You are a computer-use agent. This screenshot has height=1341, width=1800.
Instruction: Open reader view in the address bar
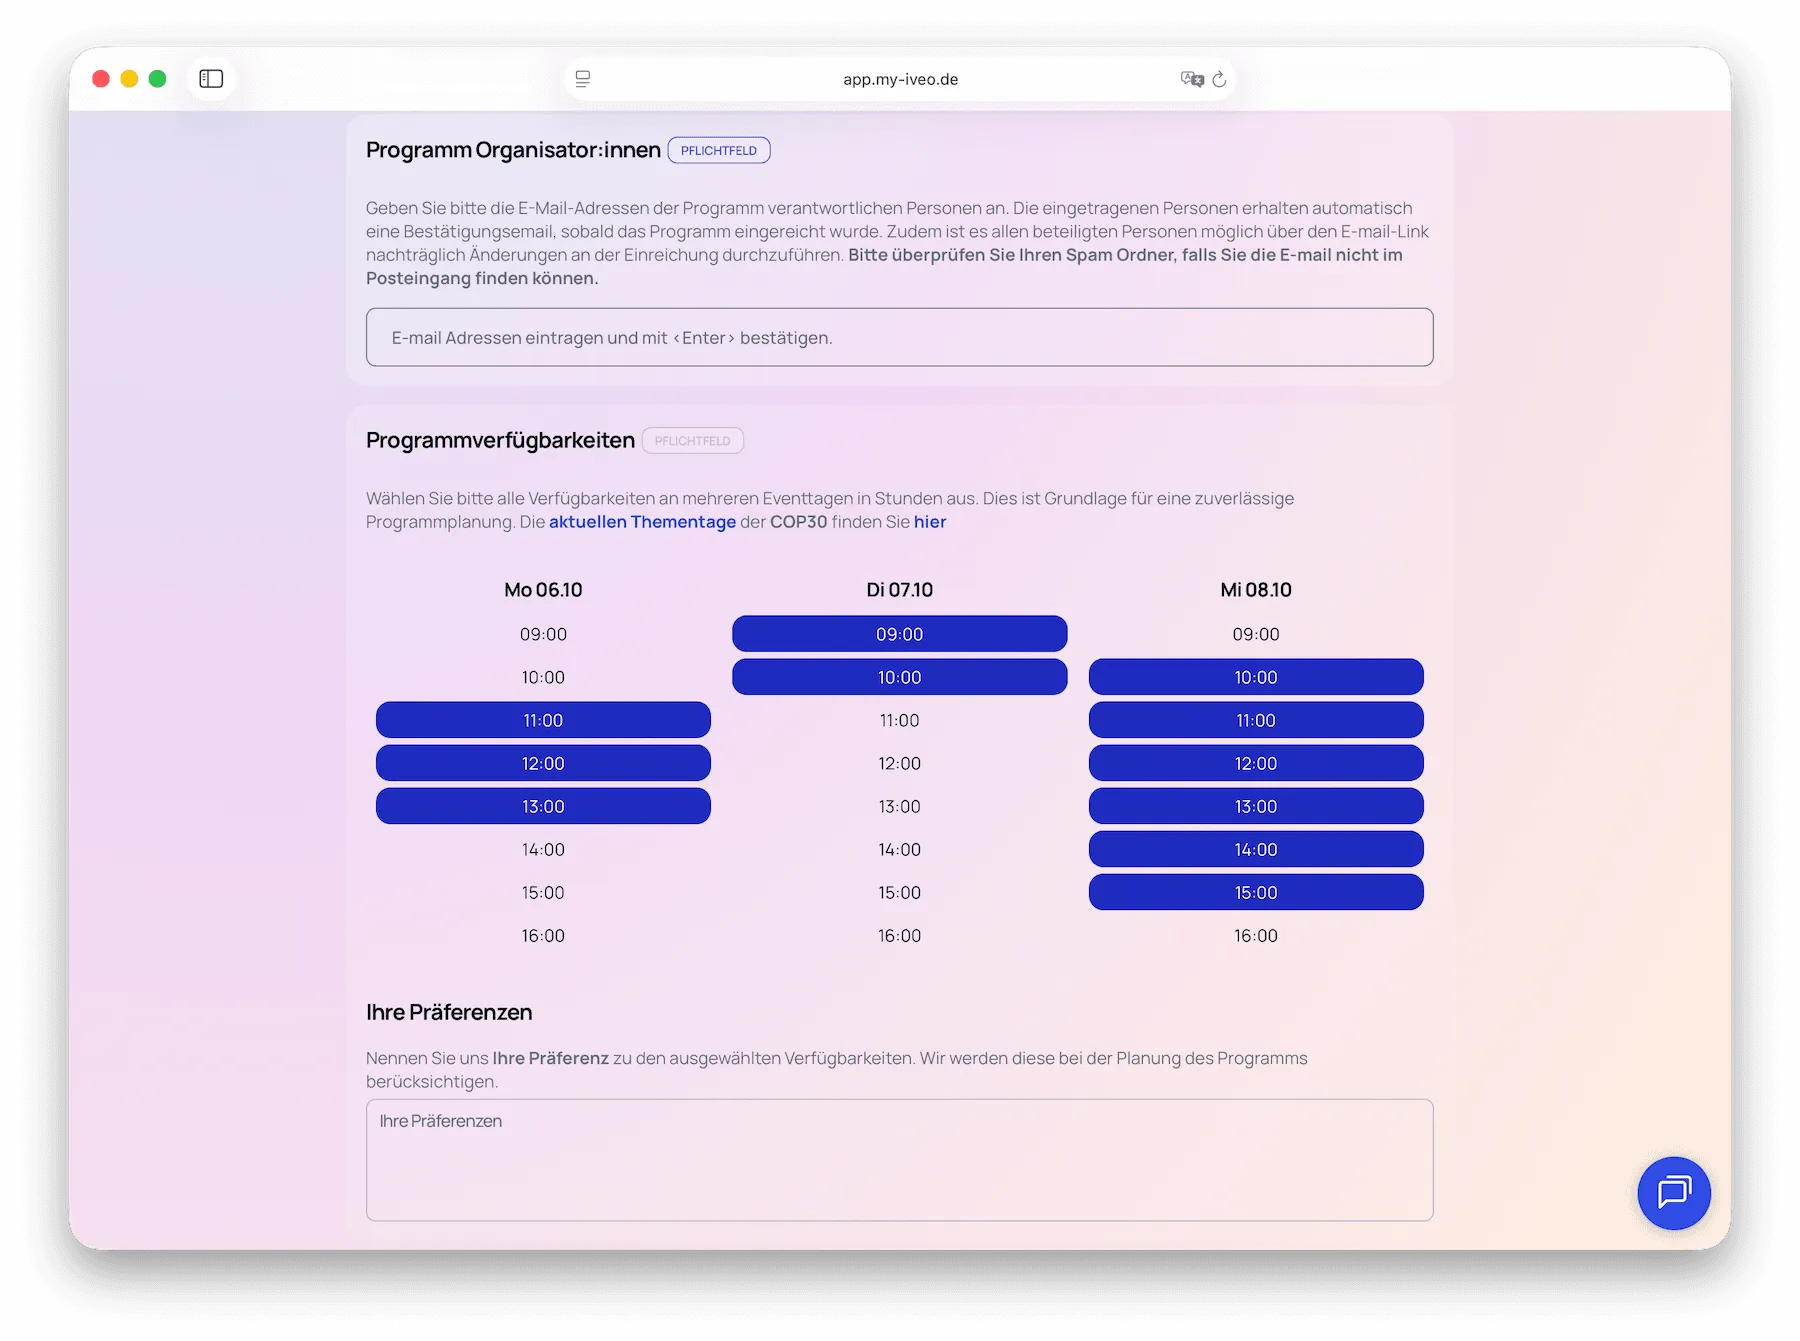pyautogui.click(x=583, y=78)
